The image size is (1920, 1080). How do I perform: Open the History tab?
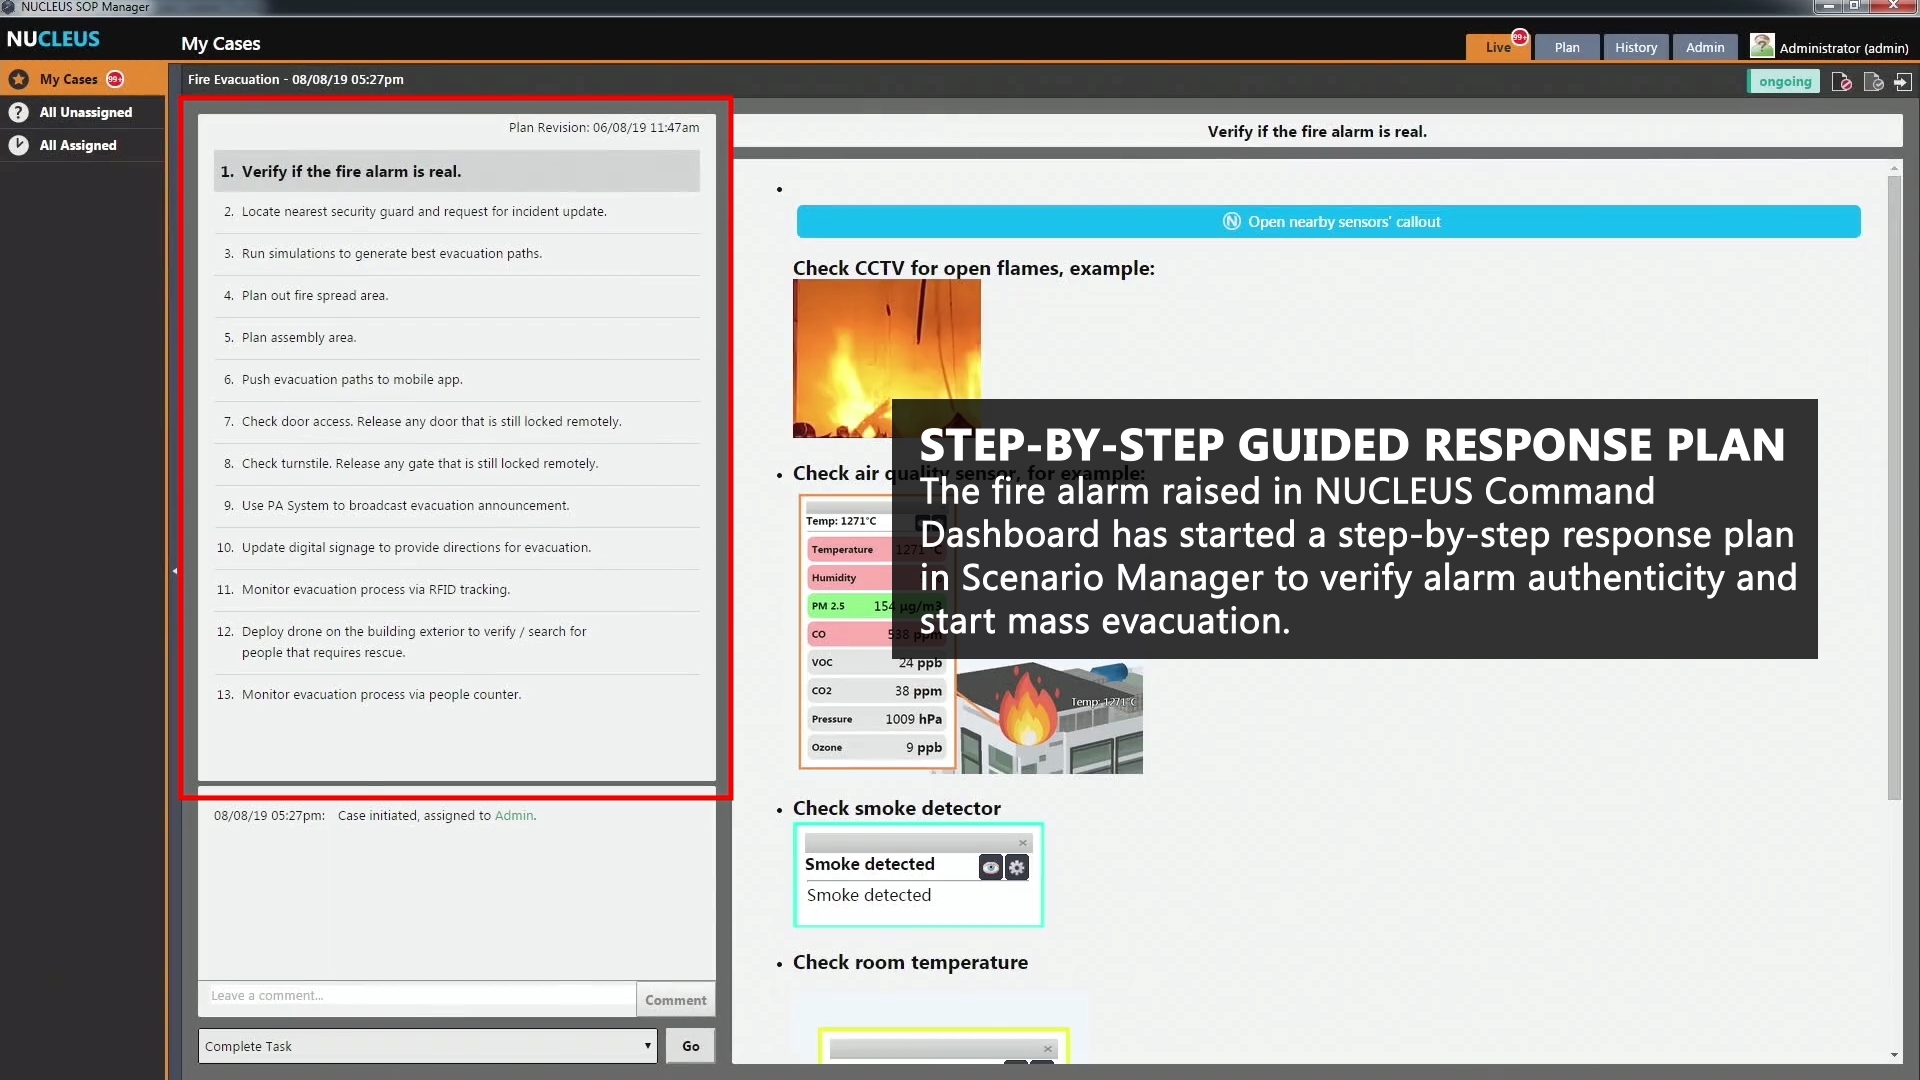1635,47
